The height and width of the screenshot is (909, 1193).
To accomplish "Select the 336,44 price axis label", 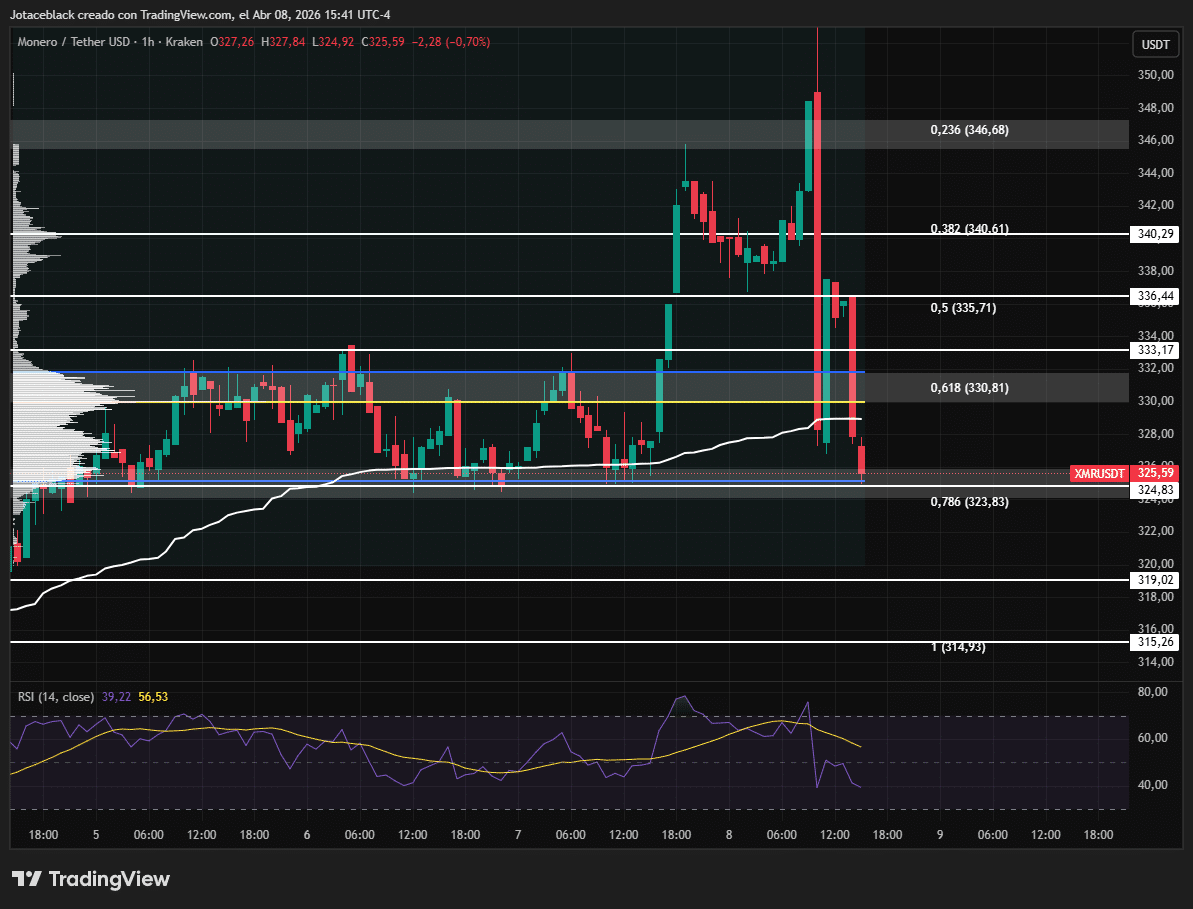I will [1155, 296].
